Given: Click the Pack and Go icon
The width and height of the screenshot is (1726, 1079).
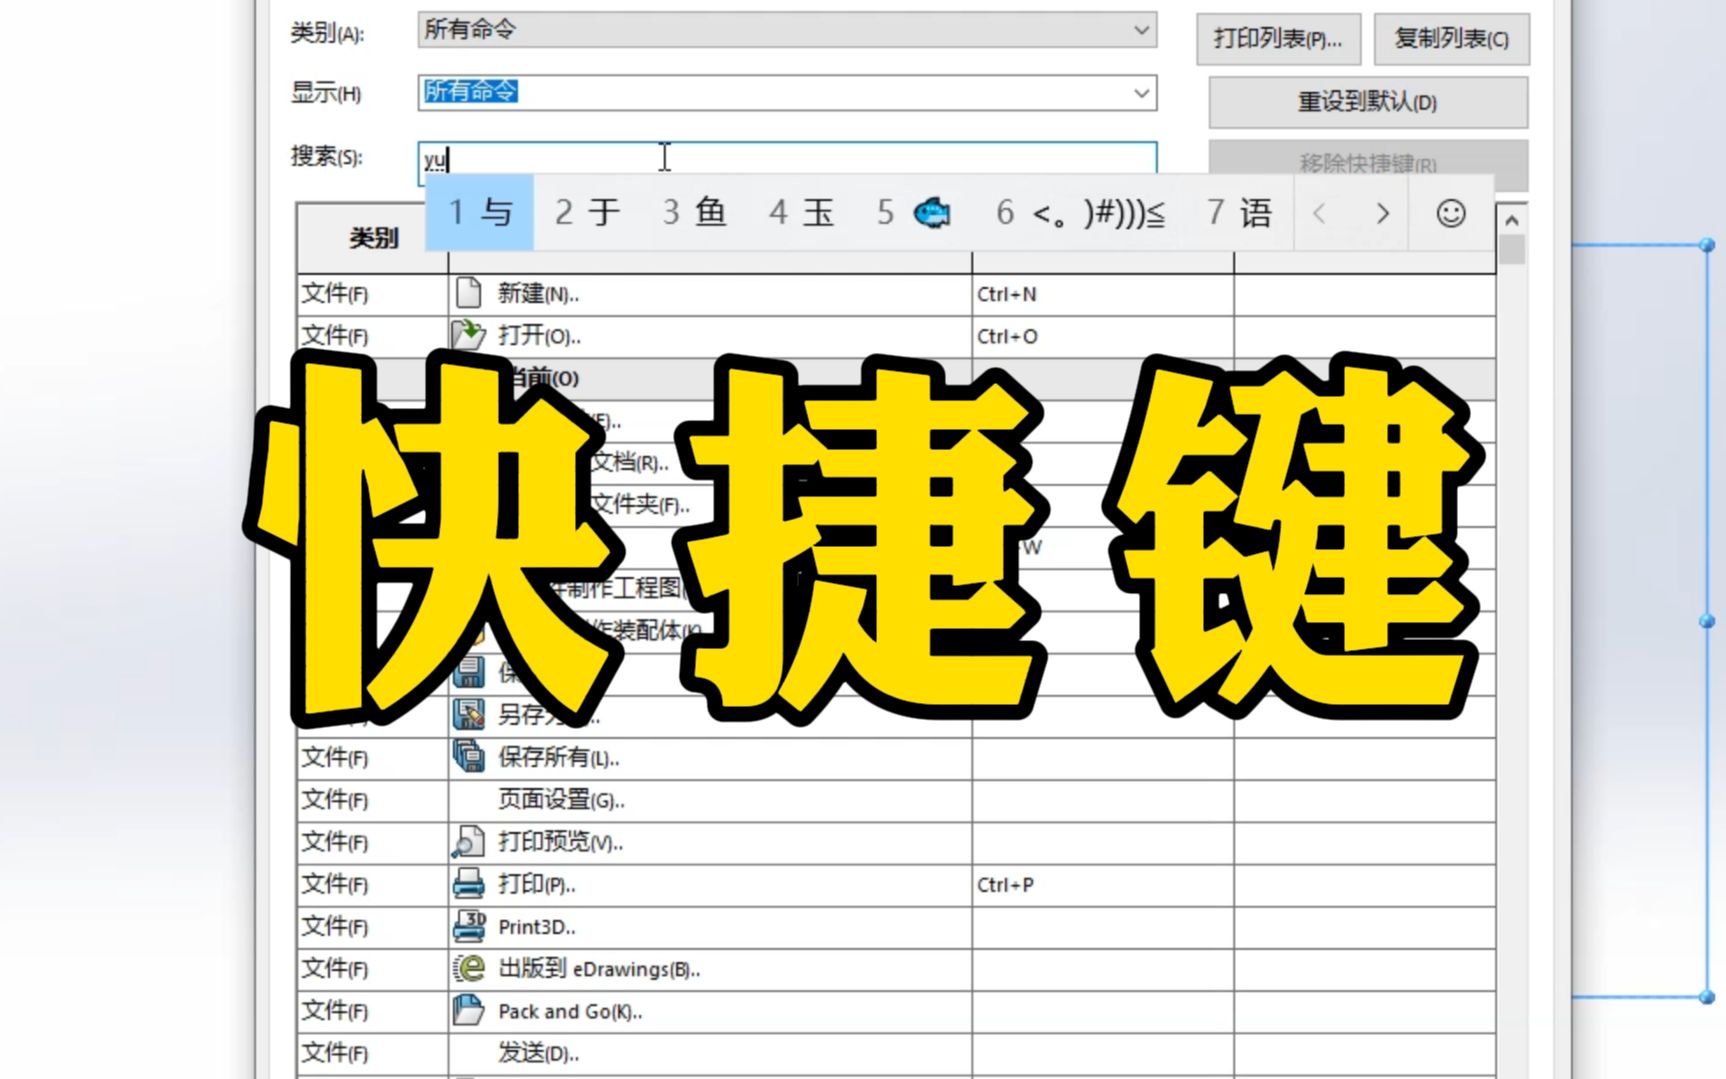Looking at the screenshot, I should 468,1010.
